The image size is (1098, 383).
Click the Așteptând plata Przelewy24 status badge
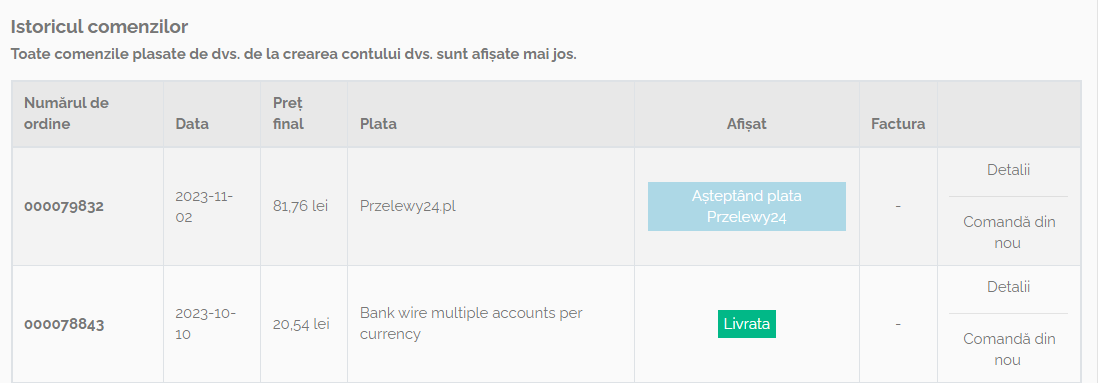pos(746,207)
